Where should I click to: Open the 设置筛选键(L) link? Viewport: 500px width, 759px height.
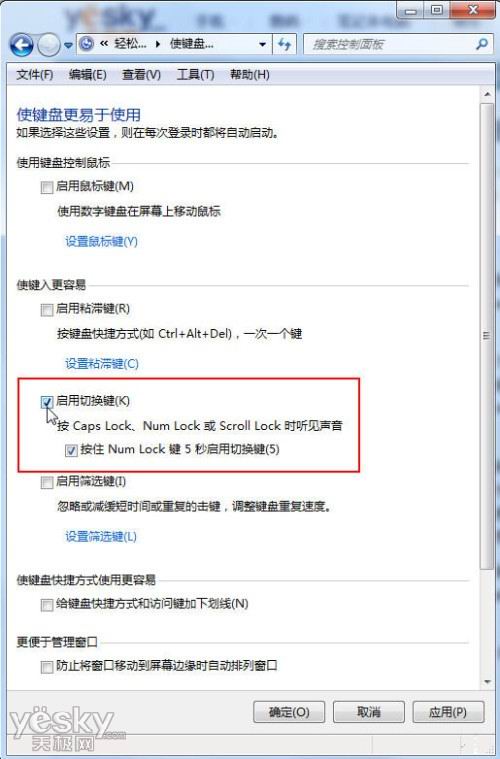[x=101, y=536]
